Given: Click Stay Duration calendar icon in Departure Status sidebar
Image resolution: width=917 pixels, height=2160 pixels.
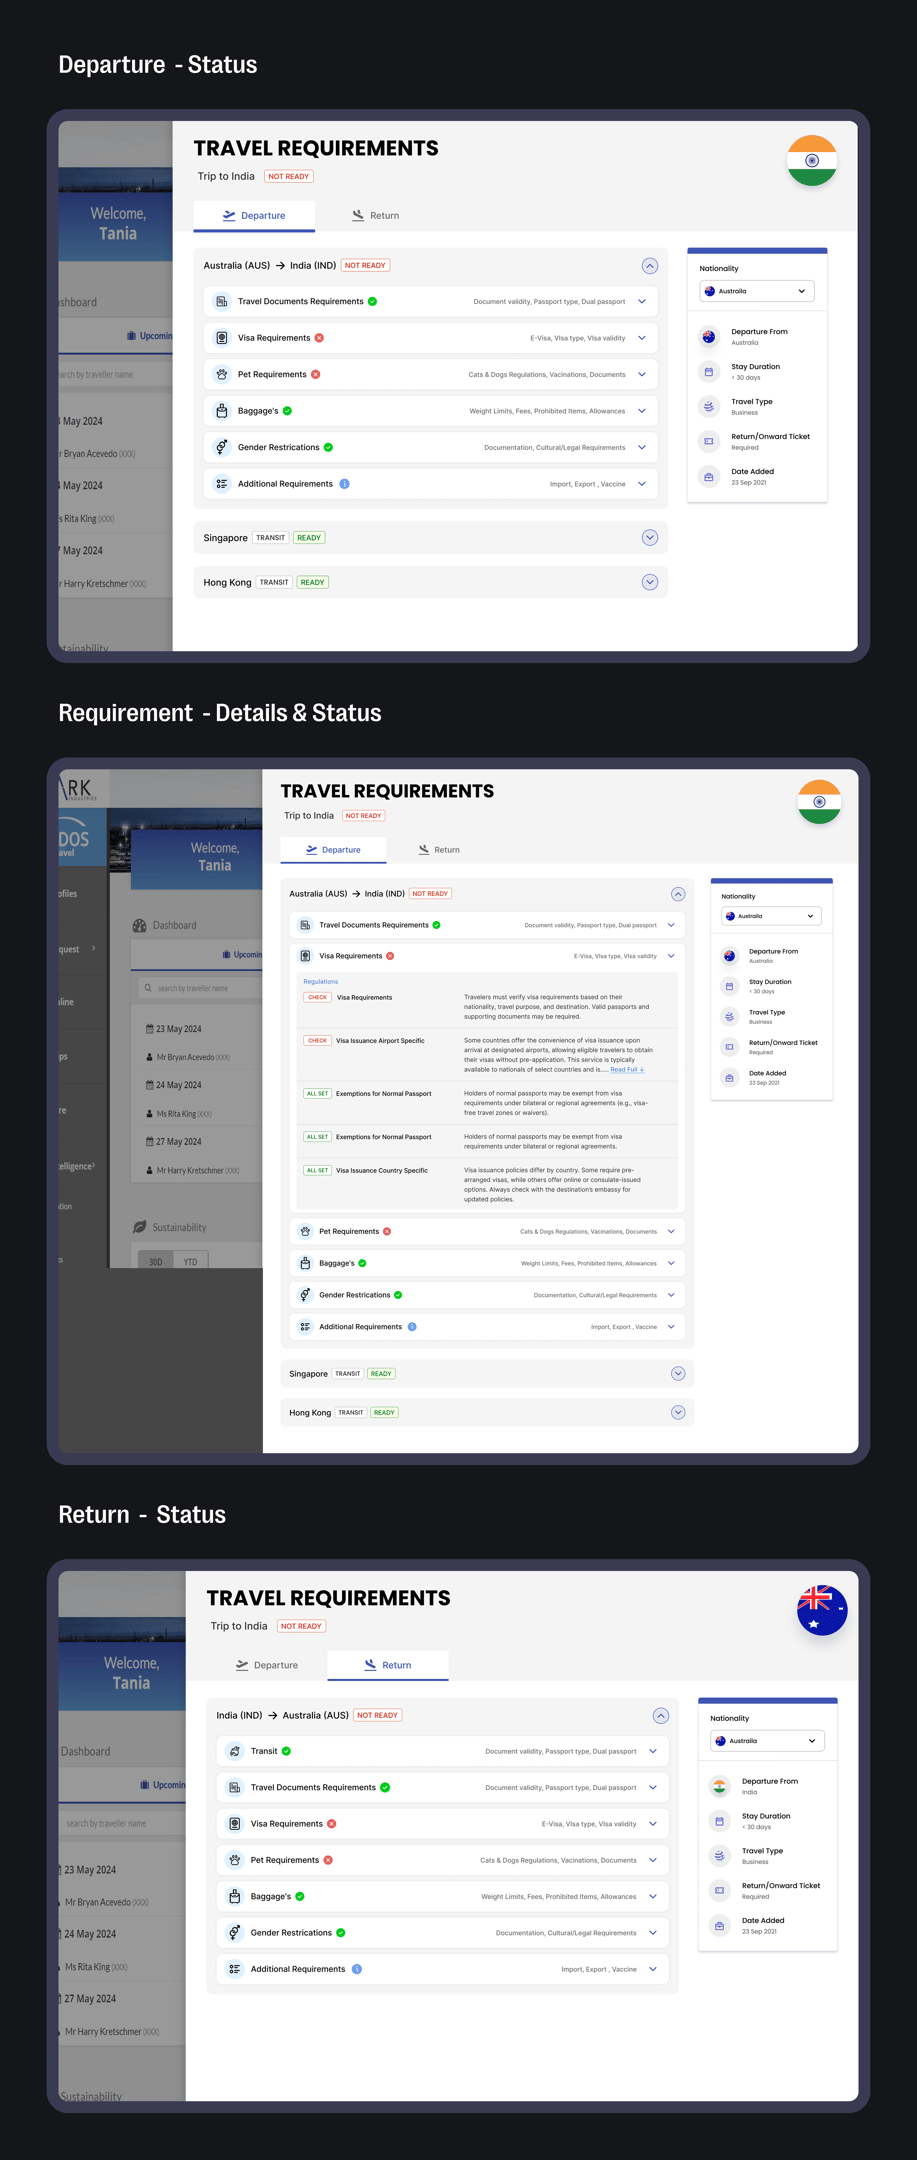Looking at the screenshot, I should pos(709,372).
